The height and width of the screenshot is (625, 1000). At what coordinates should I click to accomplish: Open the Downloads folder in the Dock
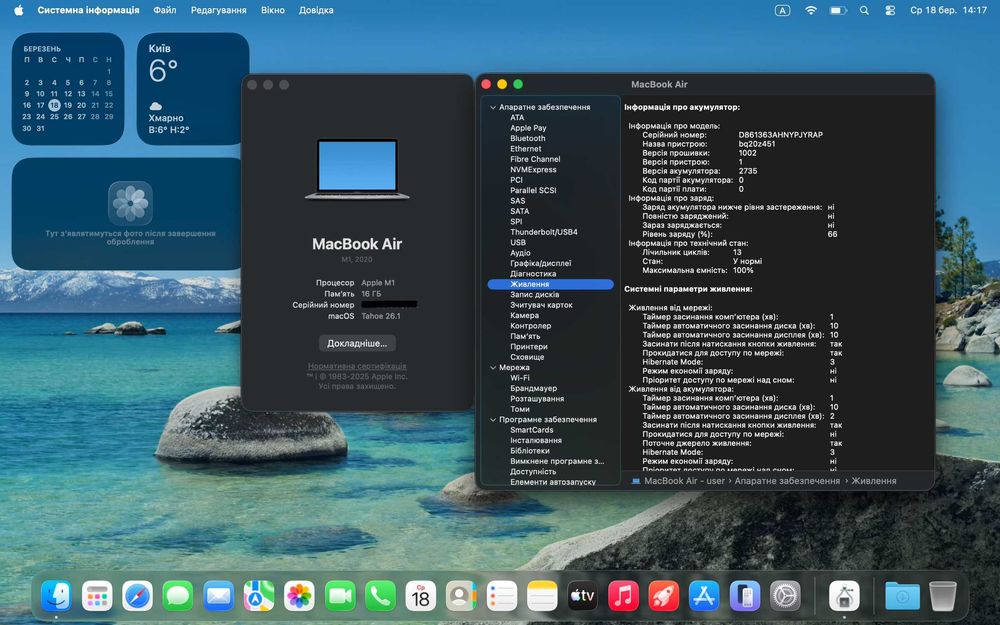(x=902, y=596)
